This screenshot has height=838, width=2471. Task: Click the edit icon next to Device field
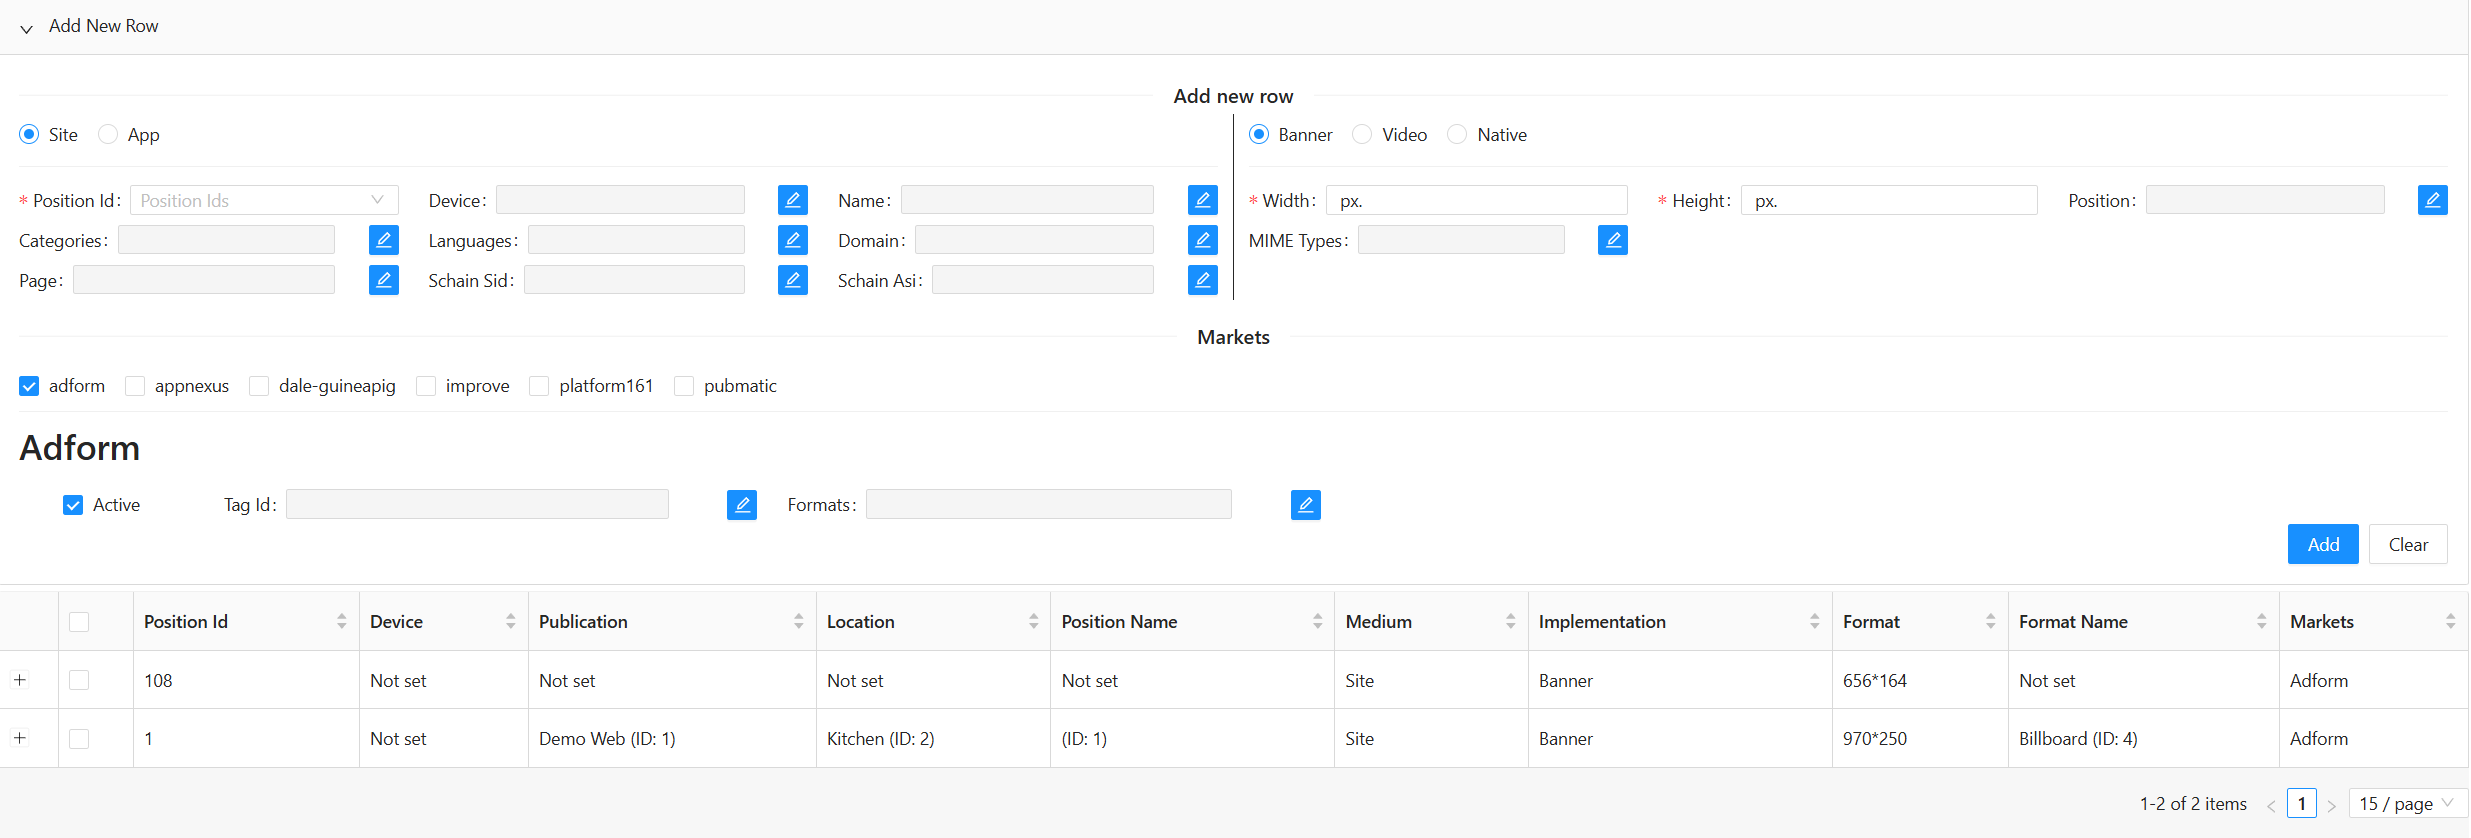tap(792, 200)
